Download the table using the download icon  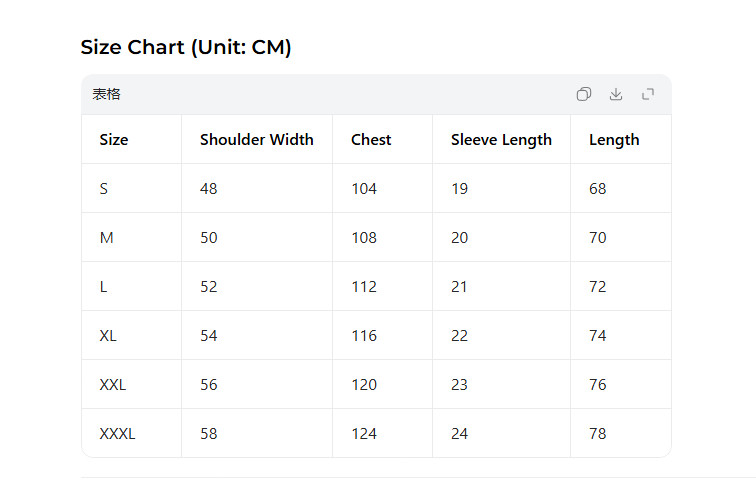click(x=616, y=94)
